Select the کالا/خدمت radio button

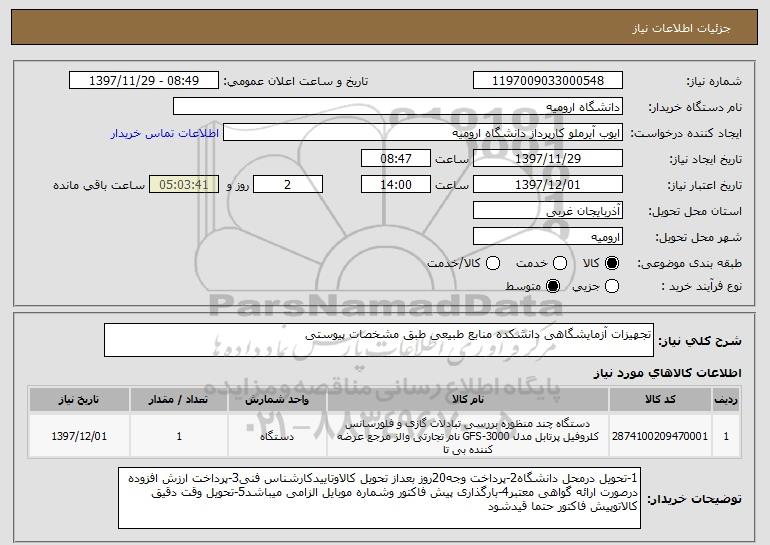493,263
